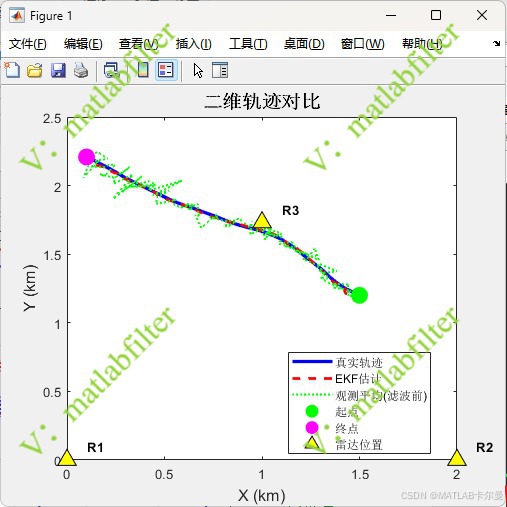Click the R2 radar triangle marker
The image size is (507, 507).
(457, 458)
